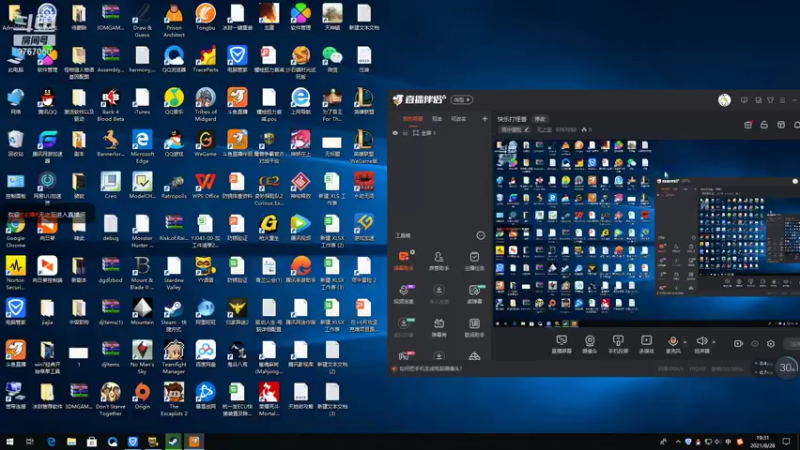The image size is (800, 450).
Task: Launch Edge from the taskbar
Action: click(51, 441)
